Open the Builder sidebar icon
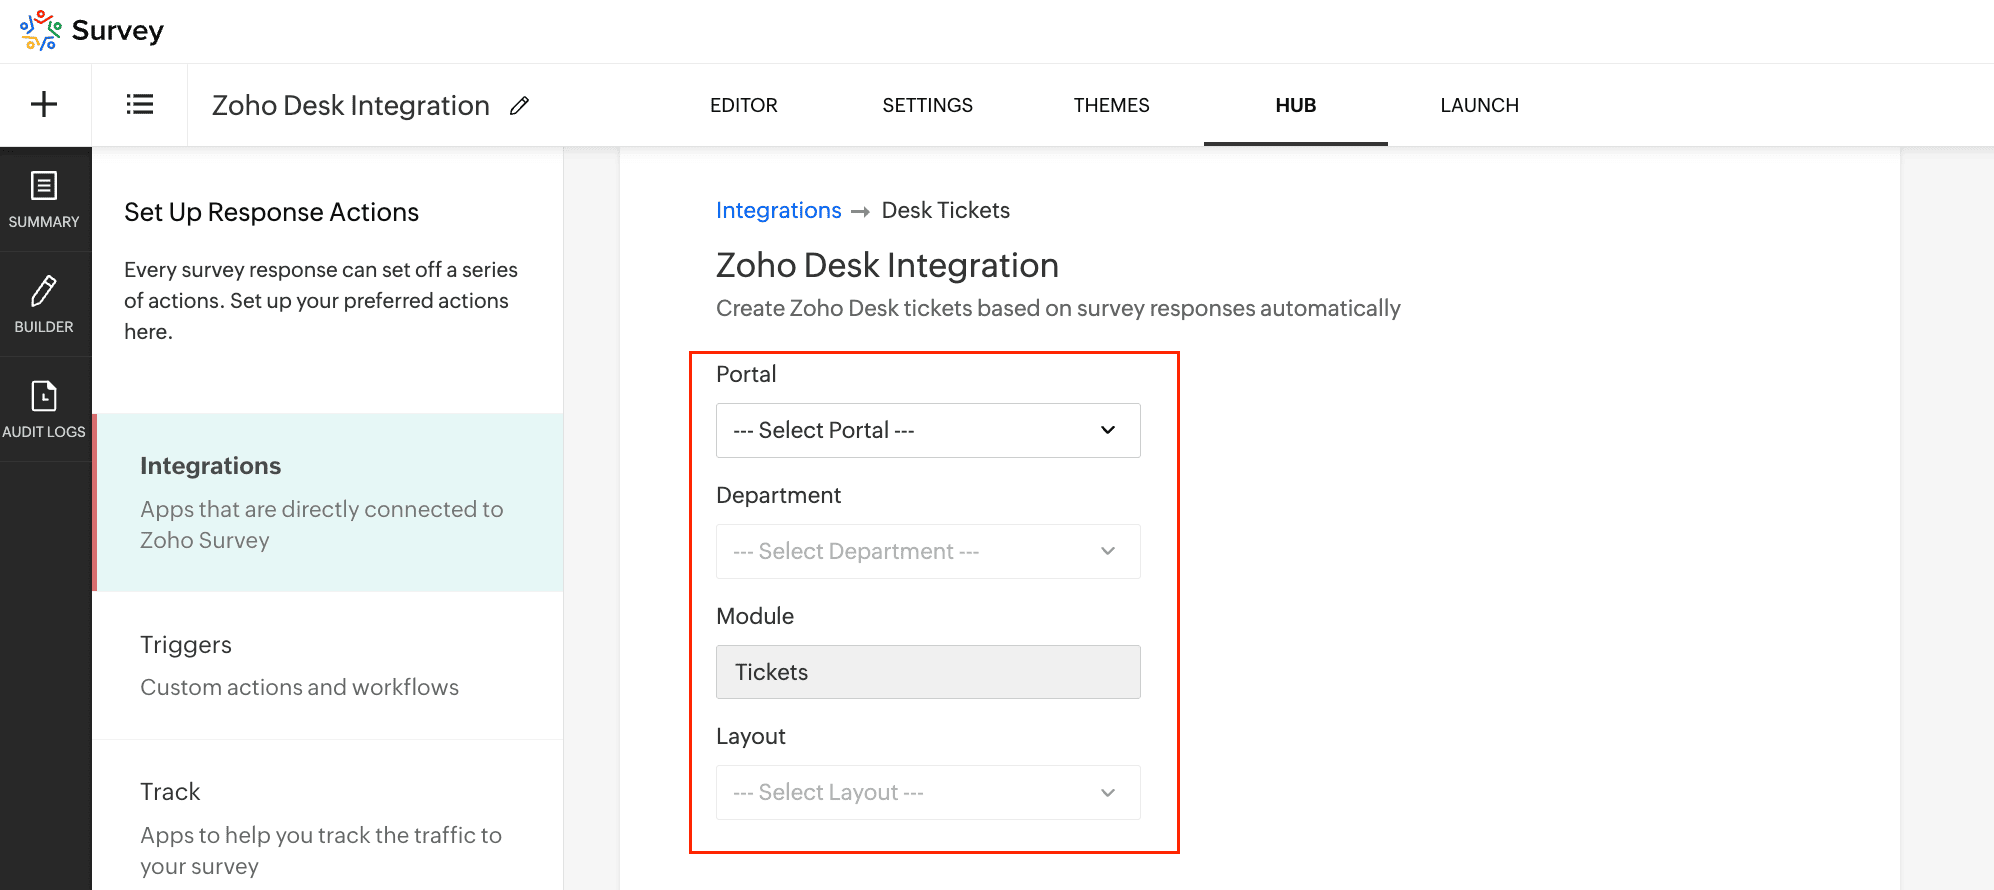The height and width of the screenshot is (890, 1994). pos(44,304)
